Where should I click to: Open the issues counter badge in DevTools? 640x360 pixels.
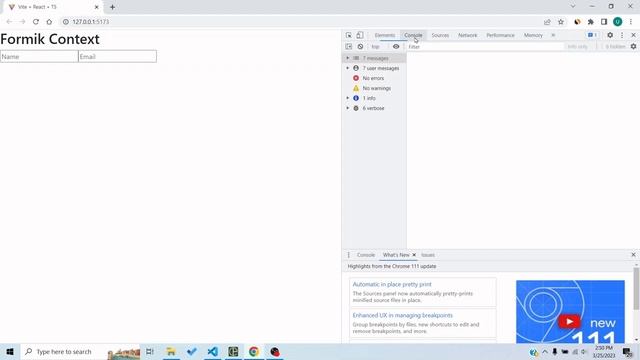592,35
